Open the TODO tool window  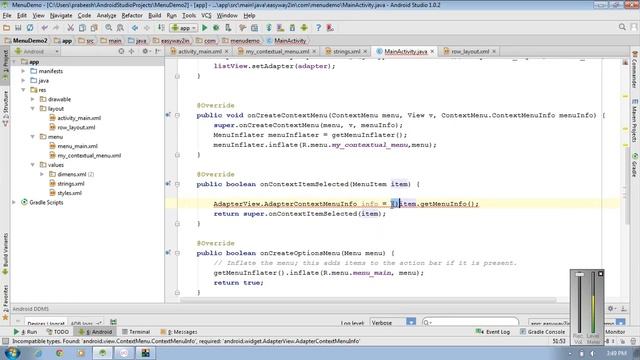58,332
